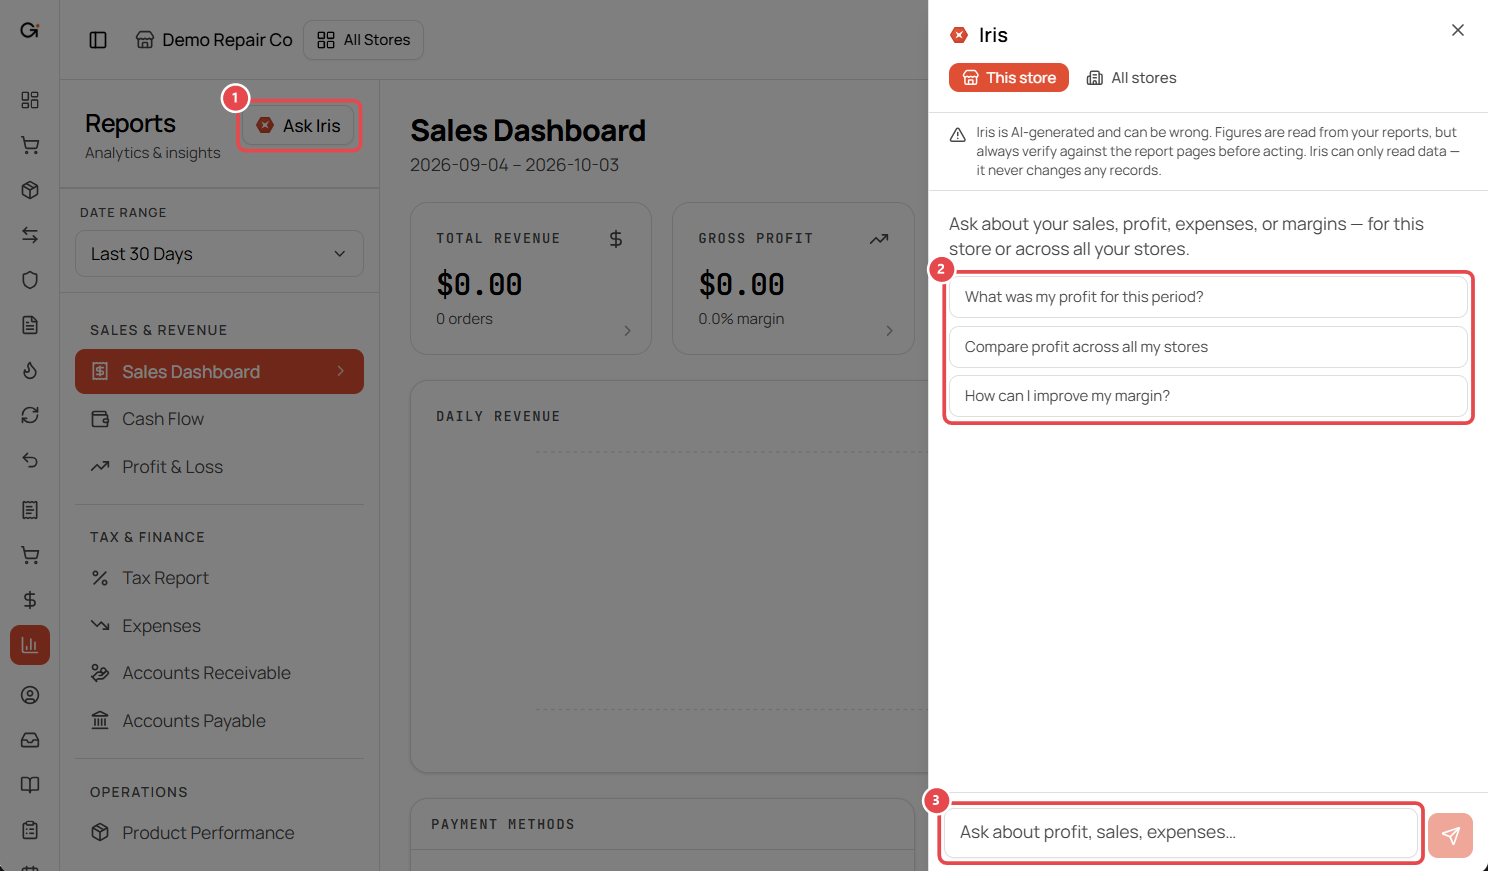Open the Tax Report
Screen dimensions: 1488x871
[219, 578]
